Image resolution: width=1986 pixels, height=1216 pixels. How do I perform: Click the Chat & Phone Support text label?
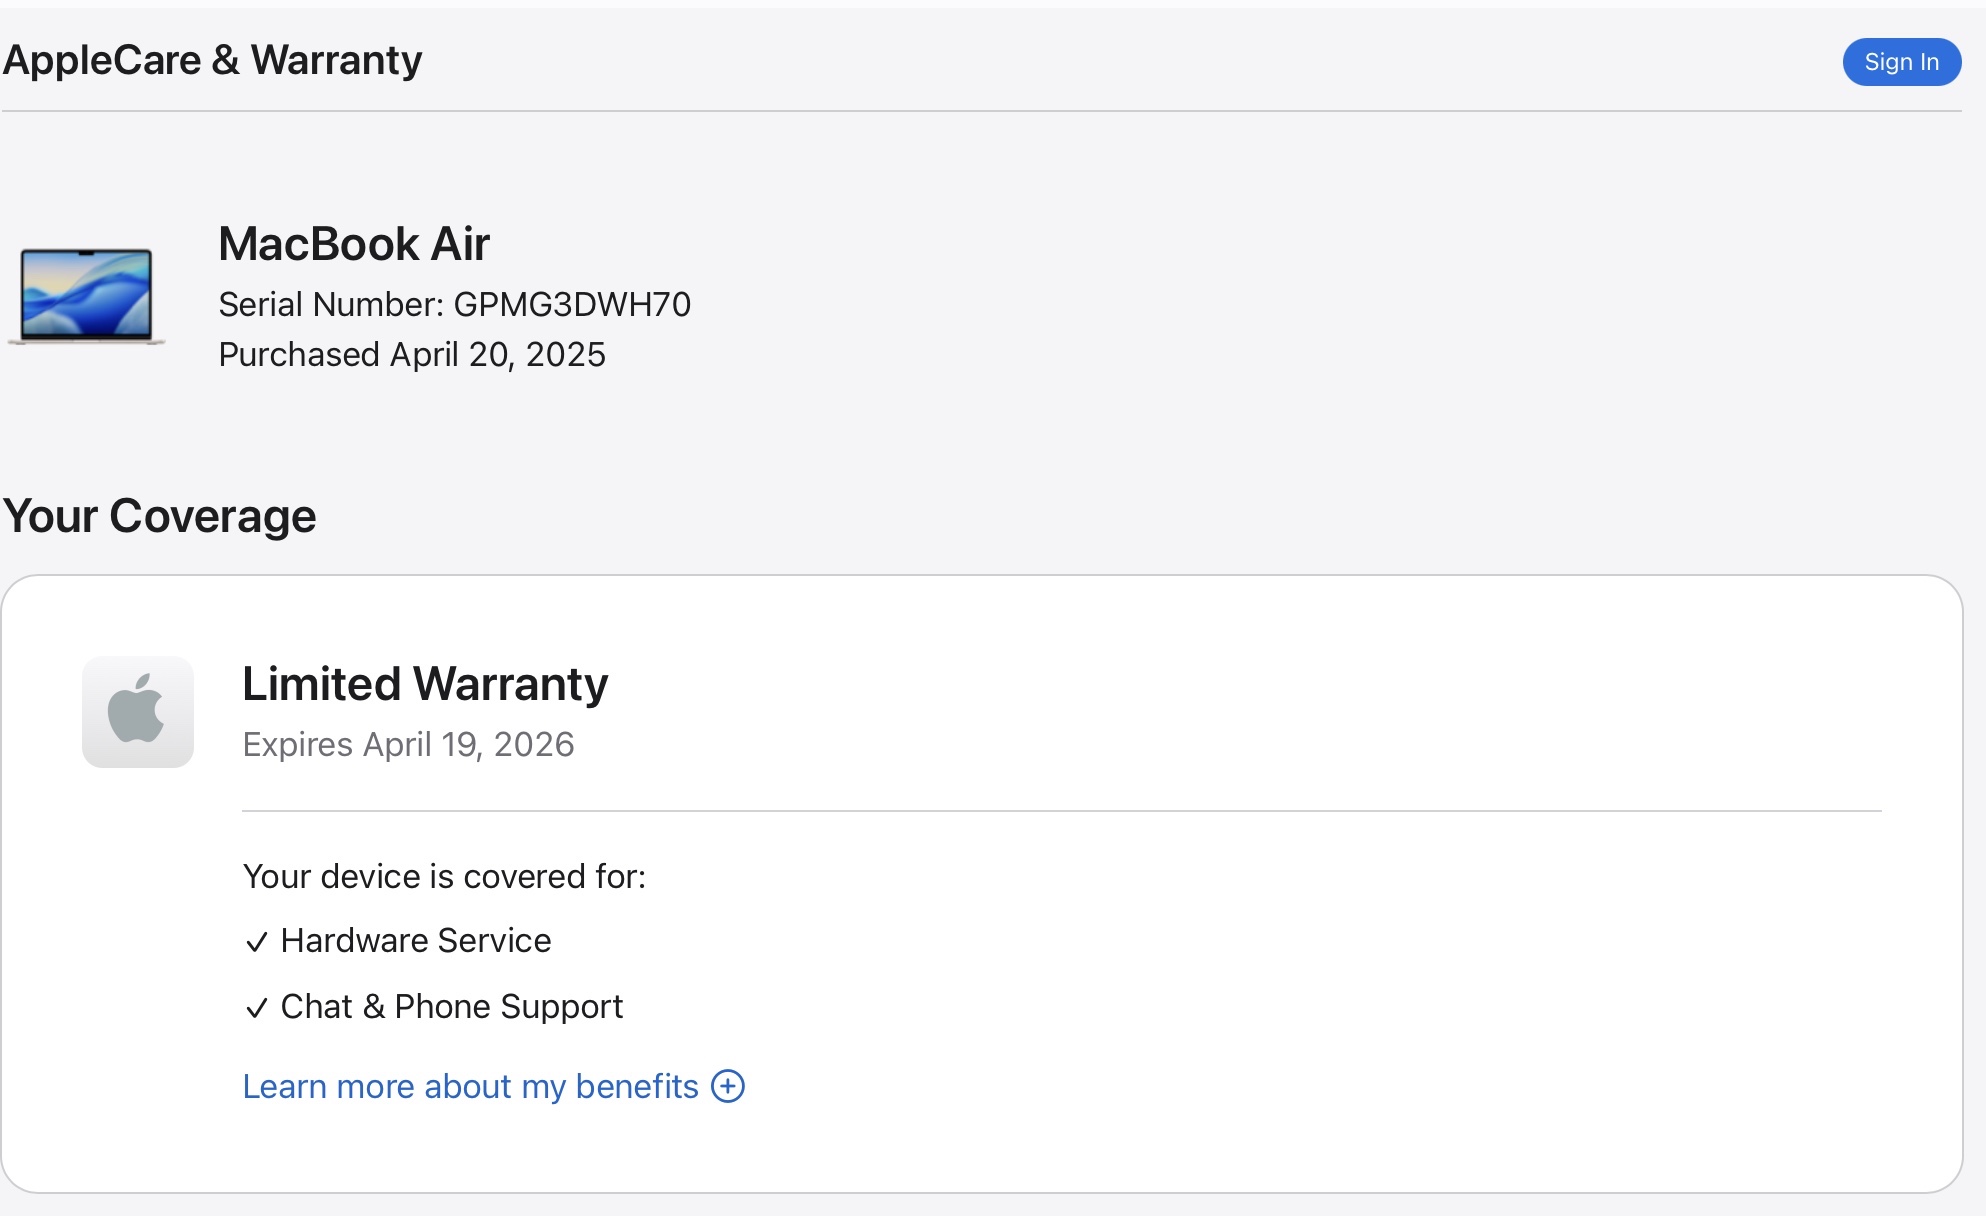(452, 1006)
